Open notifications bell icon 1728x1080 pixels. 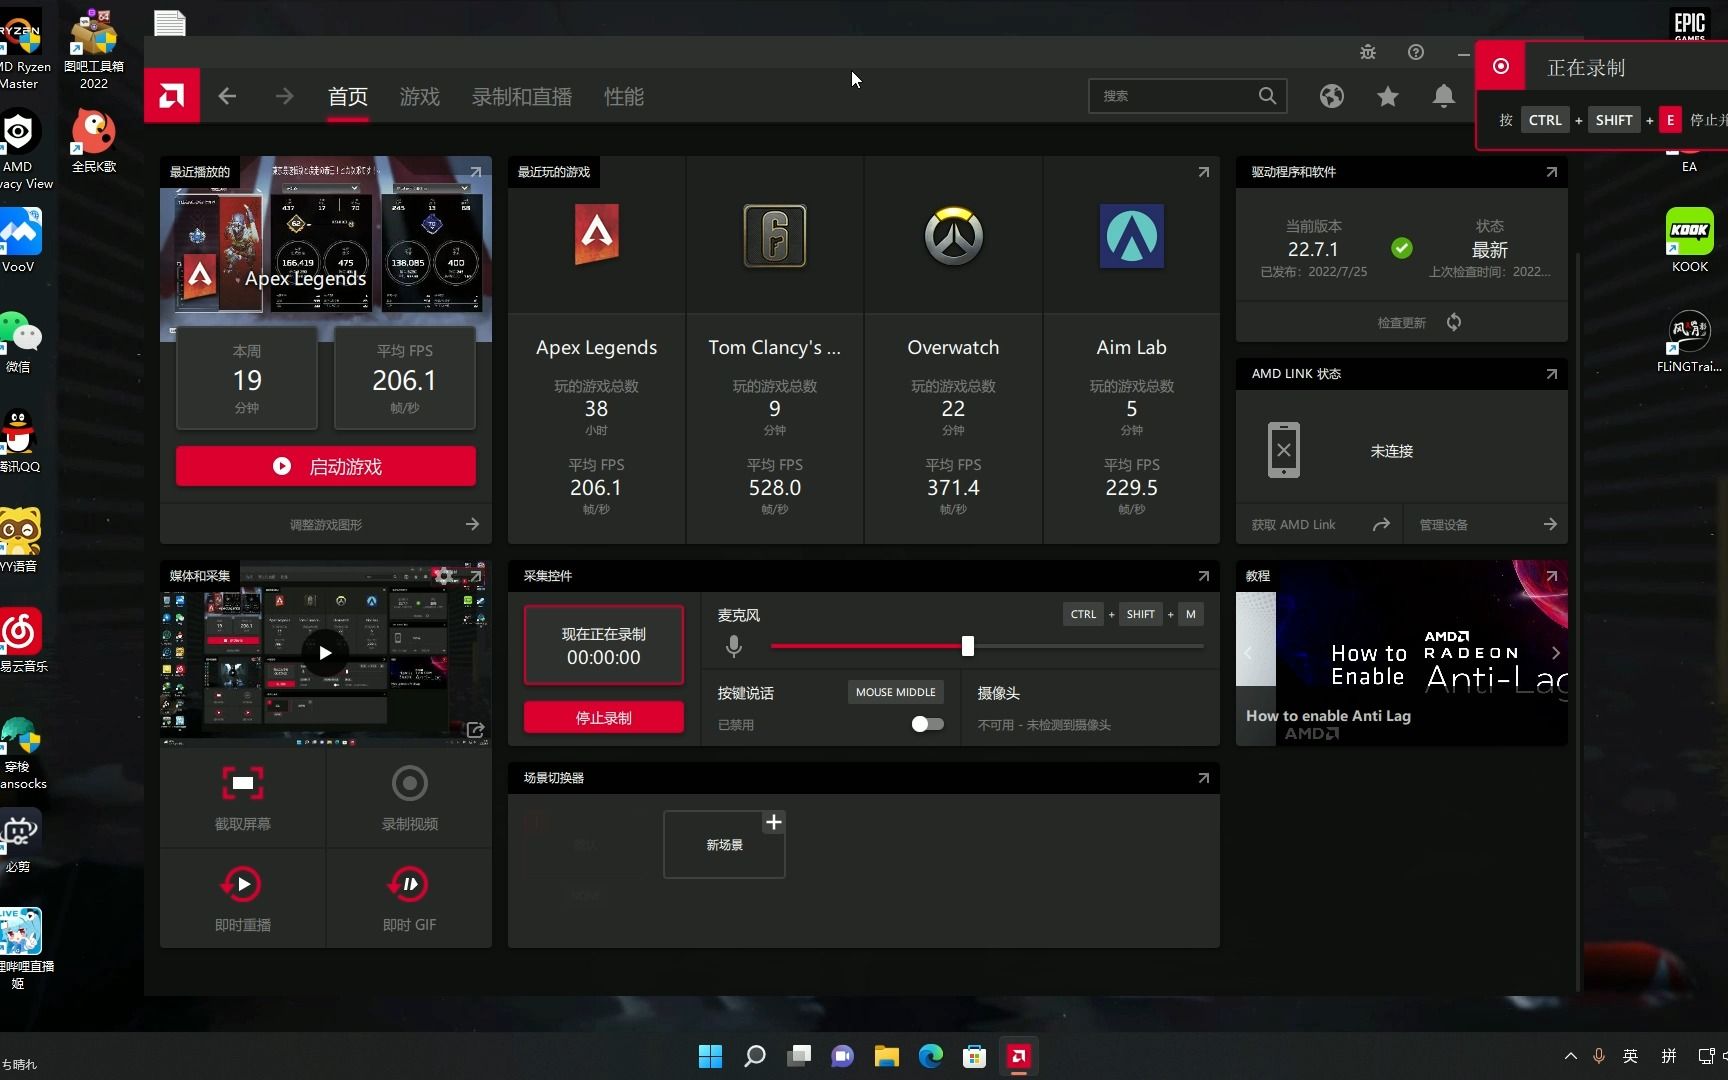1443,96
